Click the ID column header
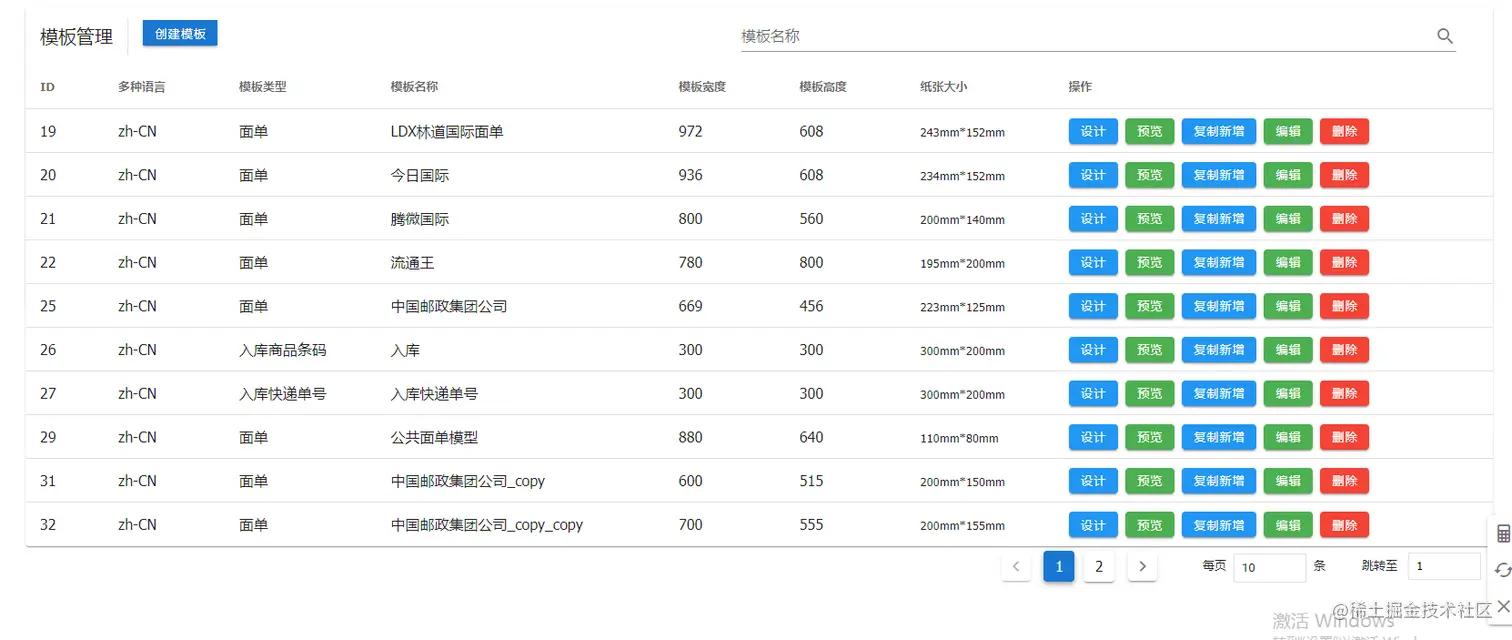 47,87
